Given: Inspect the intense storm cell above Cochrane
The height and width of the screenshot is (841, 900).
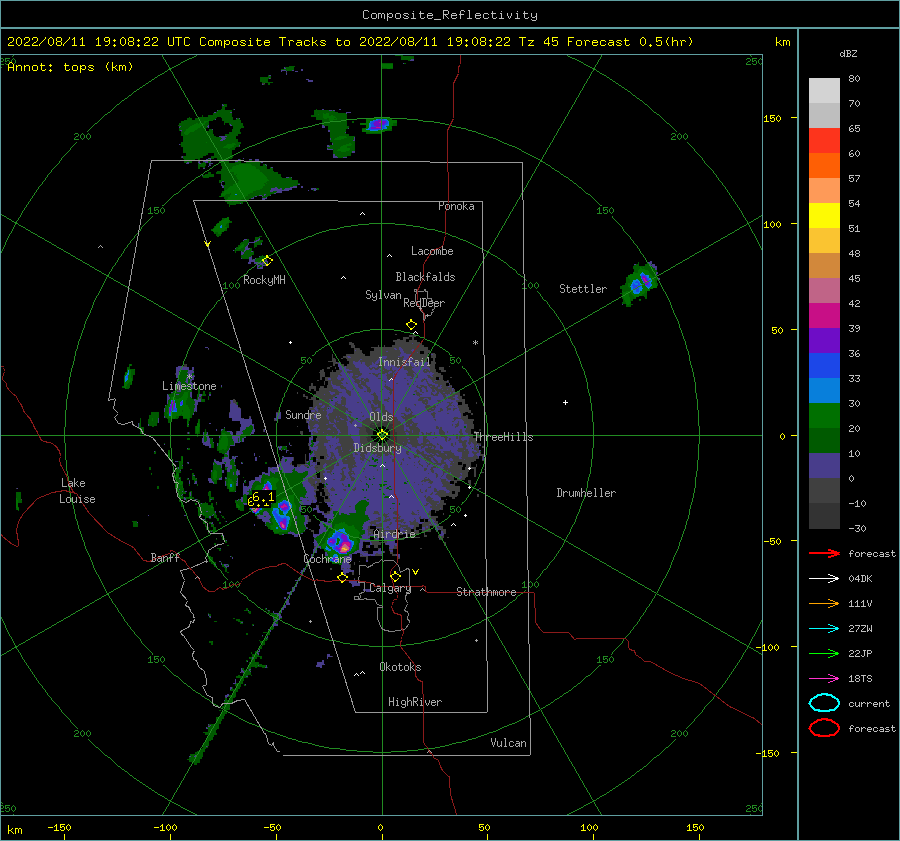Looking at the screenshot, I should 339,541.
